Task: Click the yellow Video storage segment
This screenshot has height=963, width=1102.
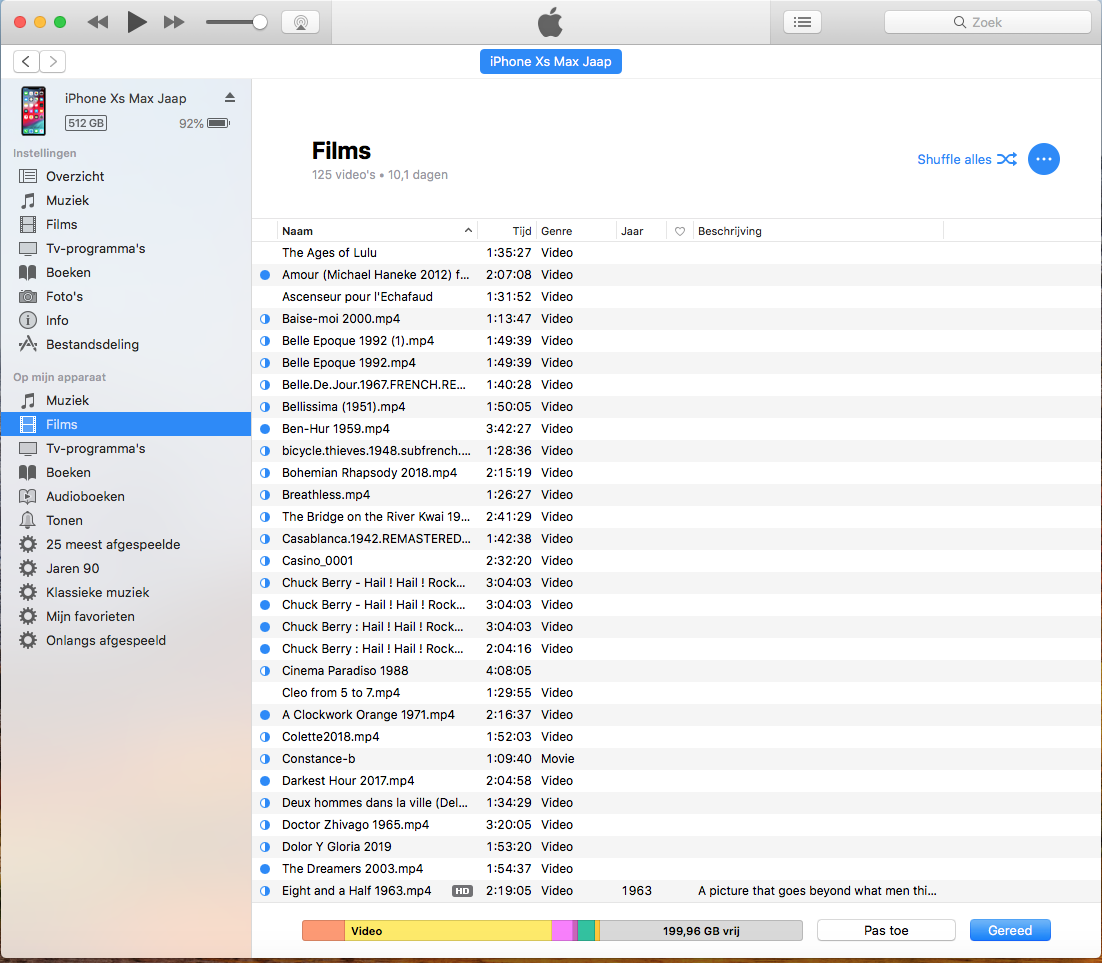Action: [448, 931]
